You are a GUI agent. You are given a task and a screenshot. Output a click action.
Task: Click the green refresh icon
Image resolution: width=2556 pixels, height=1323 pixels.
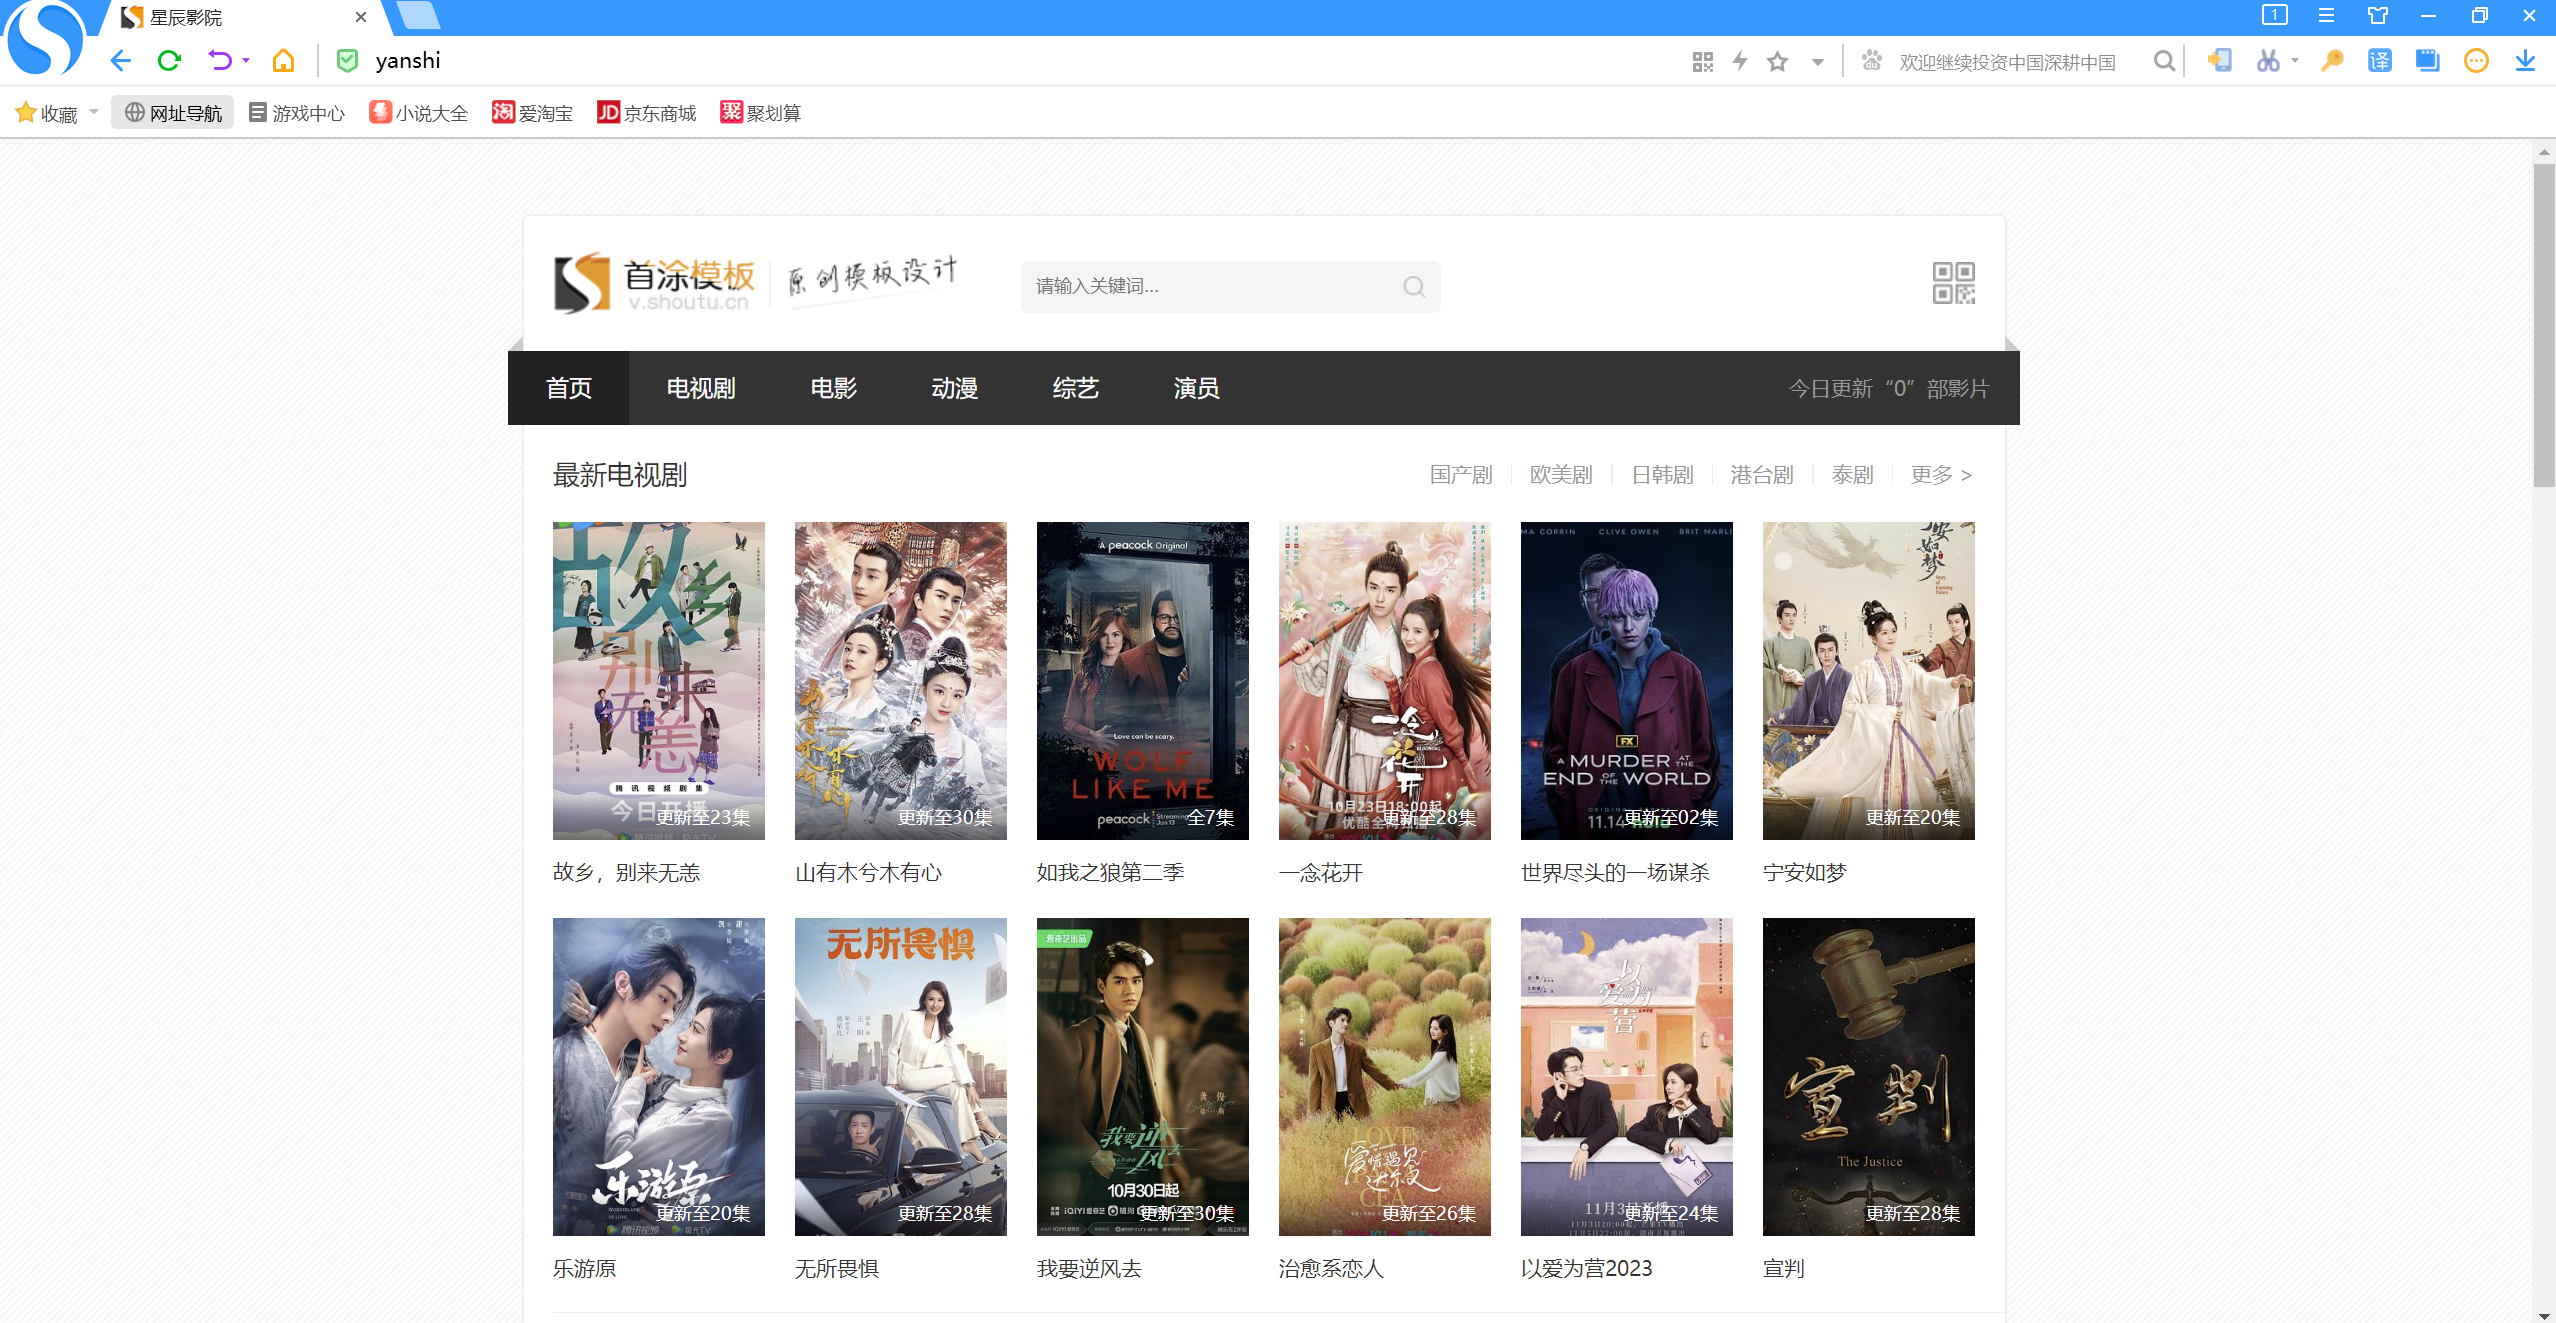[x=169, y=61]
